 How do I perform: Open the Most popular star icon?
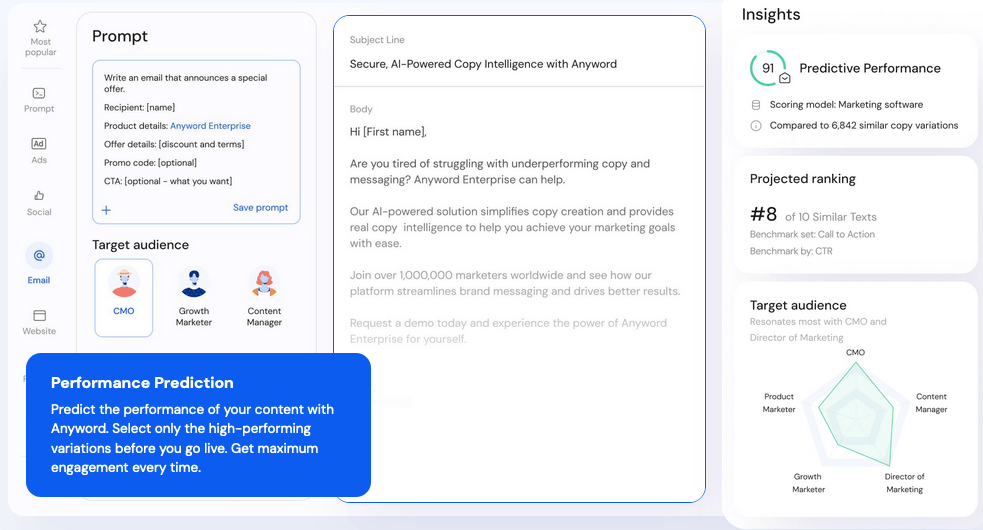pyautogui.click(x=40, y=26)
